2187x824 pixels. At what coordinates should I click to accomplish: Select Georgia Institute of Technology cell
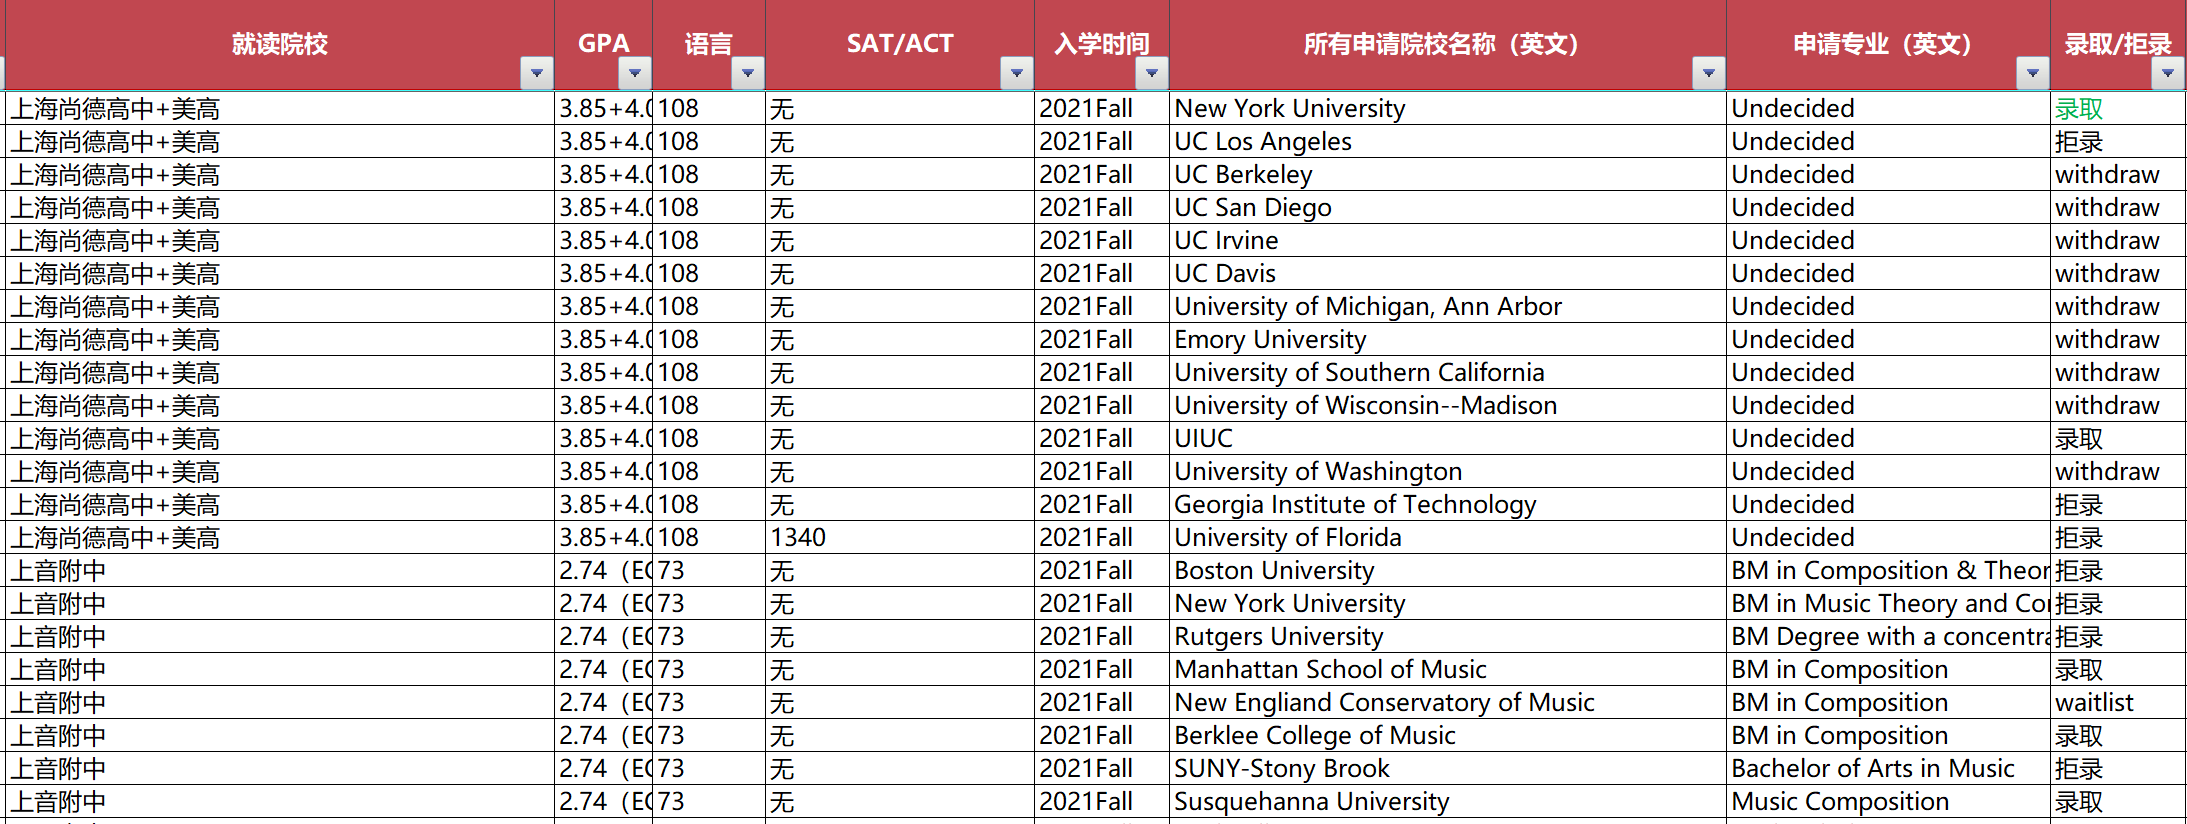1448,505
